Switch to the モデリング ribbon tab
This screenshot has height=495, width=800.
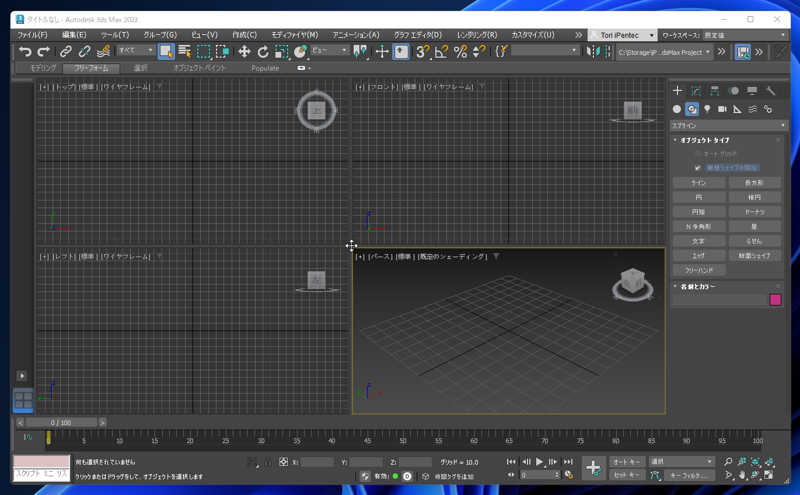(43, 68)
